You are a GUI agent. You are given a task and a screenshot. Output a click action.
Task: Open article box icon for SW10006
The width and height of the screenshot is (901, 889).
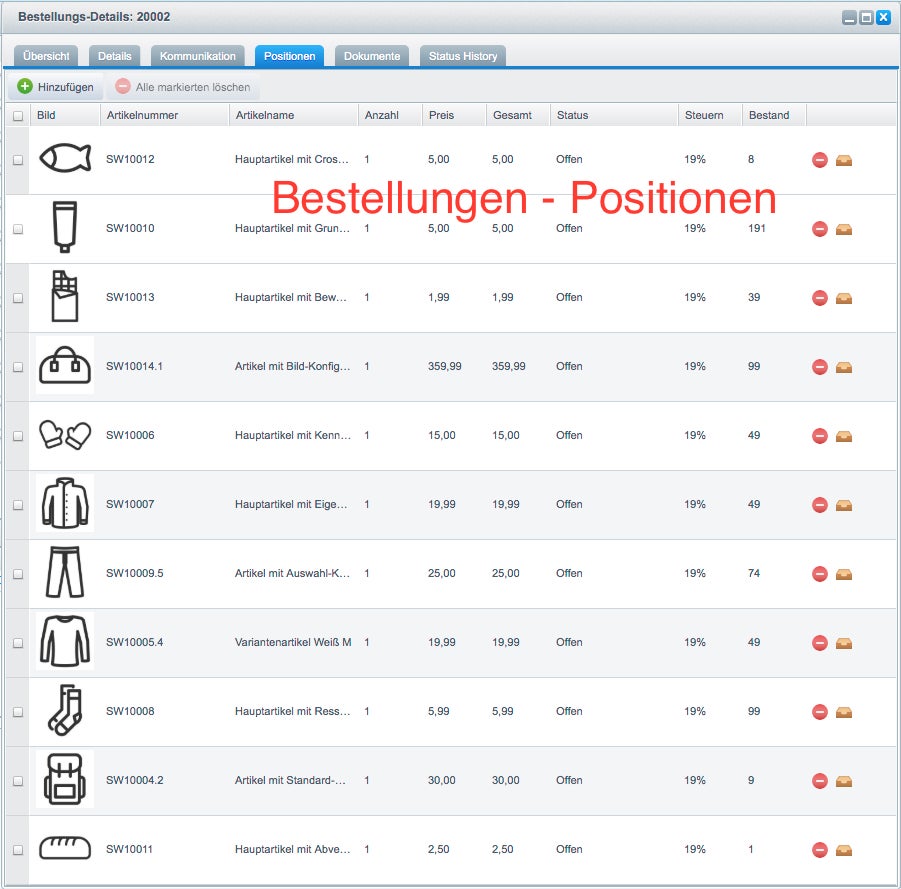coord(844,436)
